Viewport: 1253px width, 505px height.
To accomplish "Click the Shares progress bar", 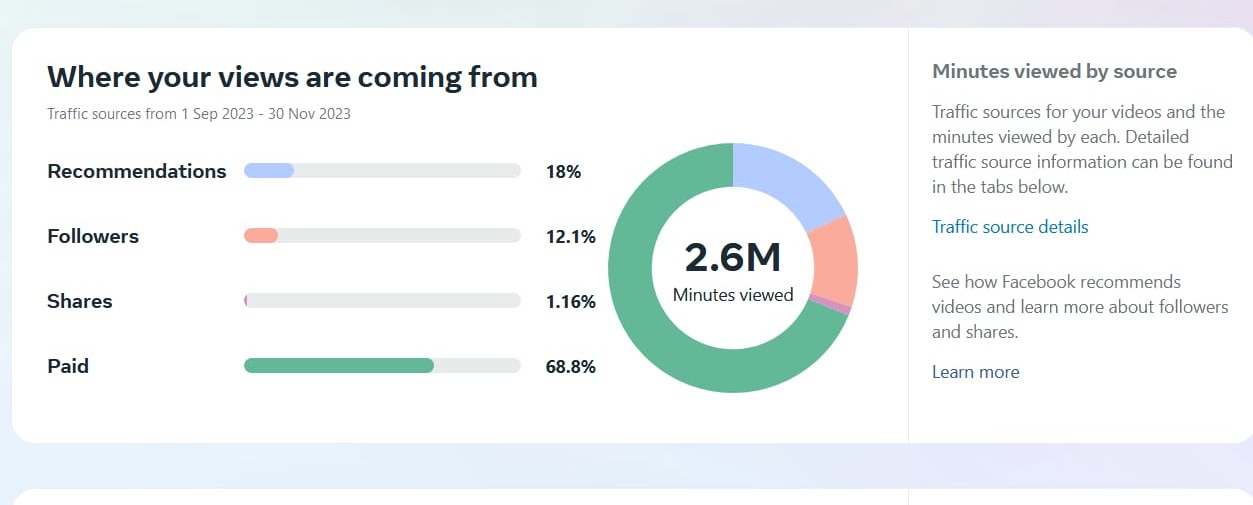I will click(x=382, y=301).
